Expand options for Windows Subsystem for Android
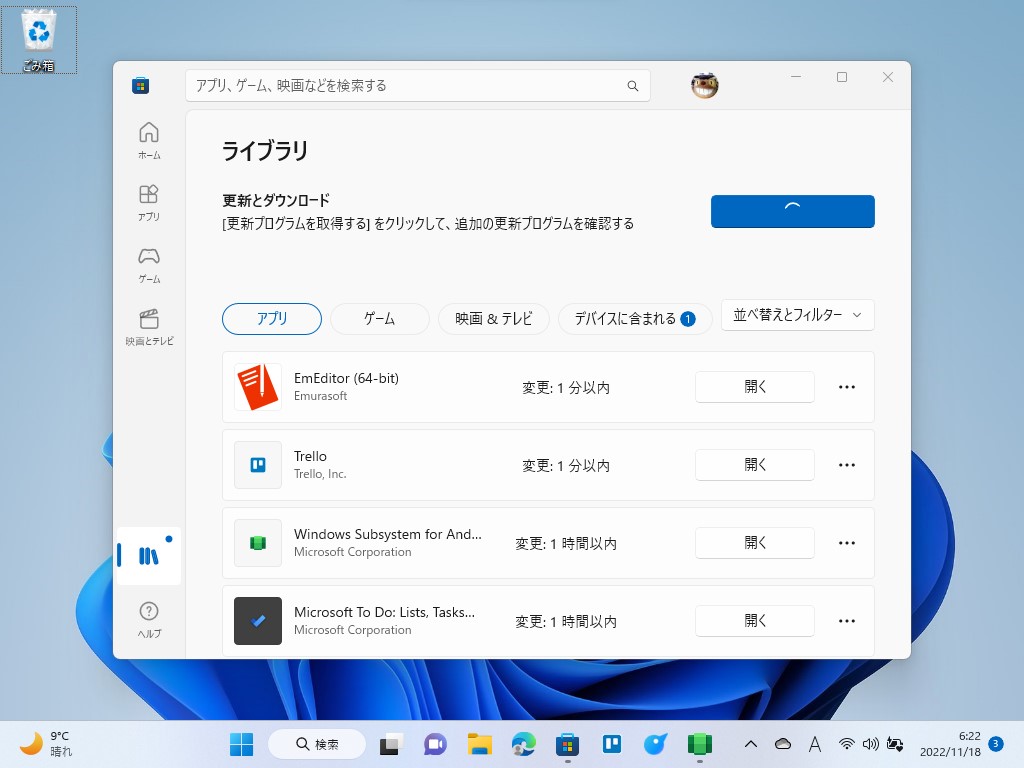The width and height of the screenshot is (1024, 768). coord(847,542)
